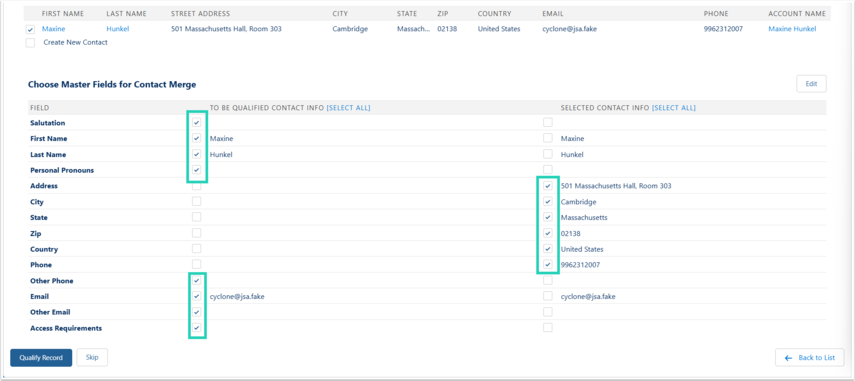Toggle the checkbox beside United States in Selected Contact
855x381 pixels.
[547, 249]
